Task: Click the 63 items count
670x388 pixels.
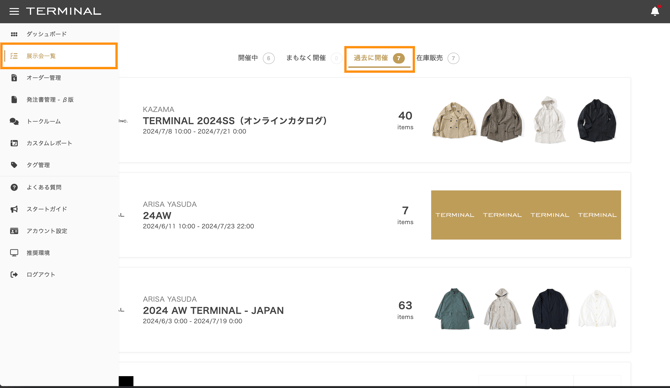Action: click(405, 310)
